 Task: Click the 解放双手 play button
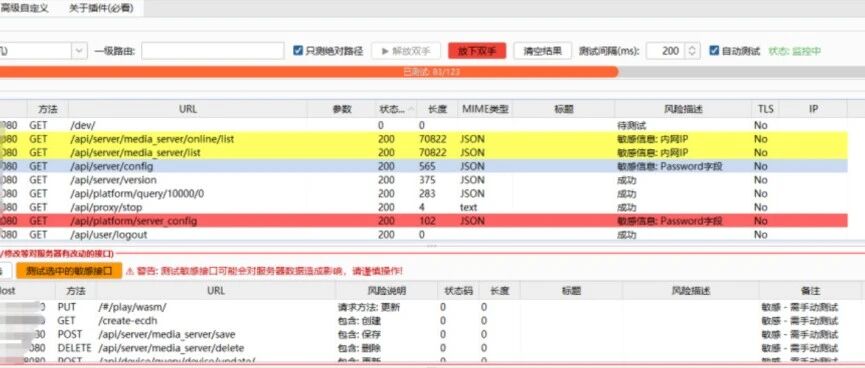(x=406, y=51)
